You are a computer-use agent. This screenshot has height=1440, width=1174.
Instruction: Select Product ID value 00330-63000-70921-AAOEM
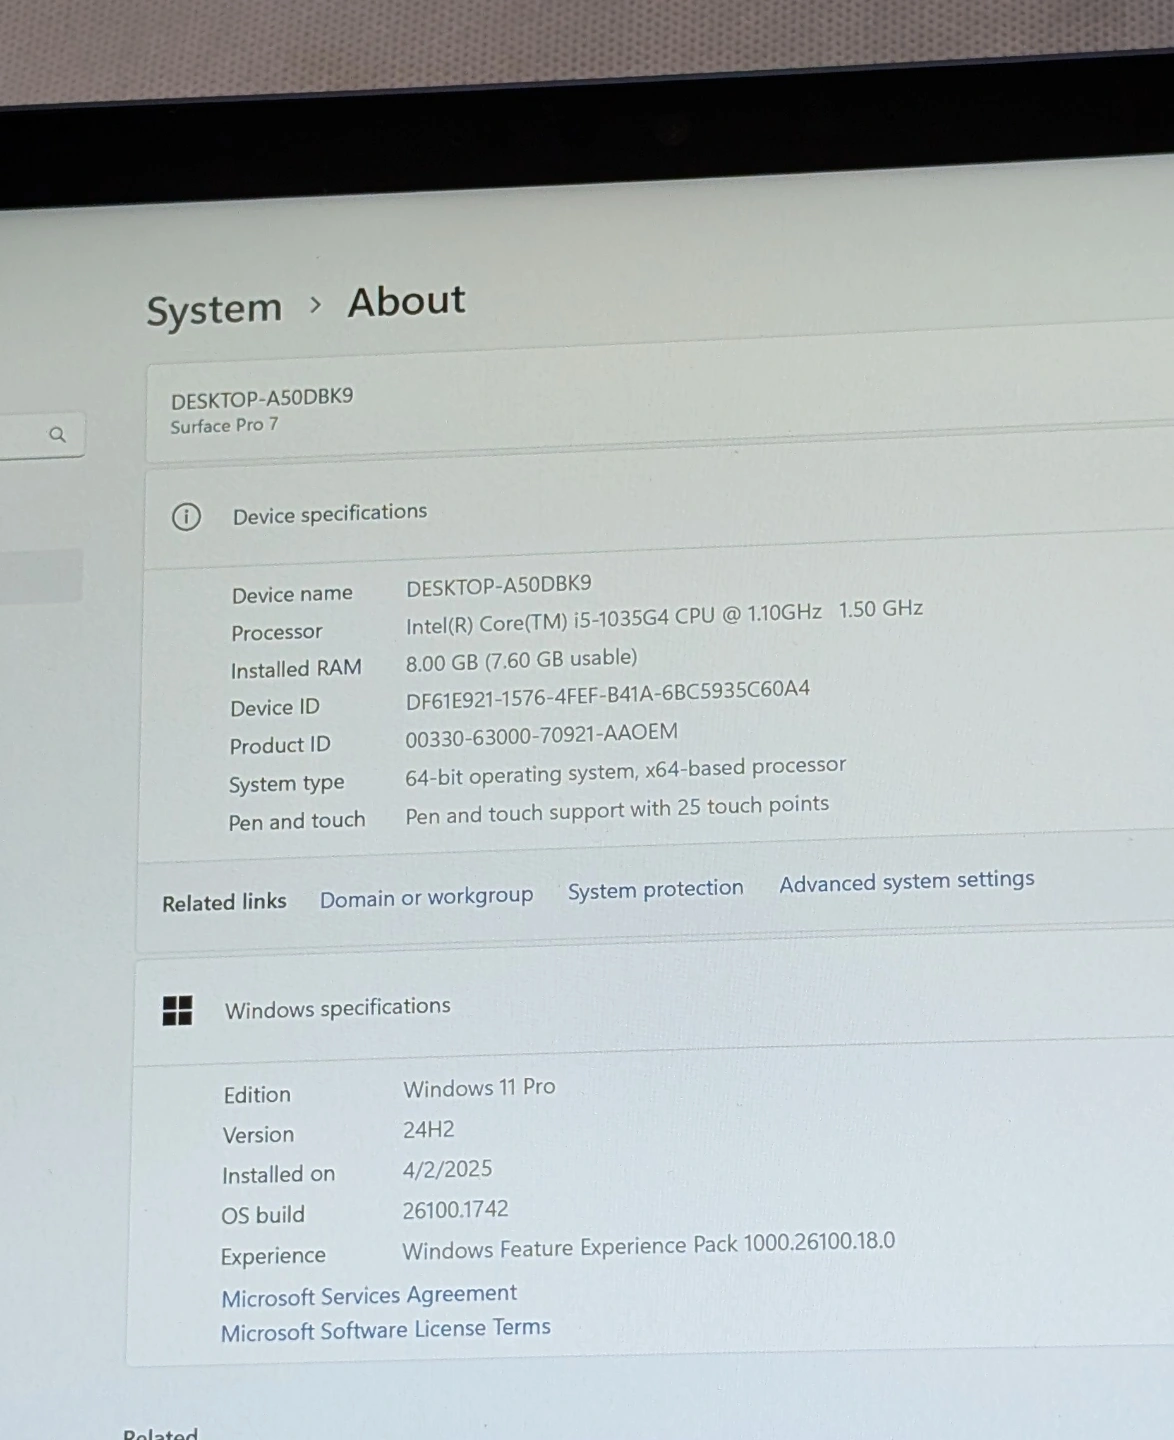[541, 736]
